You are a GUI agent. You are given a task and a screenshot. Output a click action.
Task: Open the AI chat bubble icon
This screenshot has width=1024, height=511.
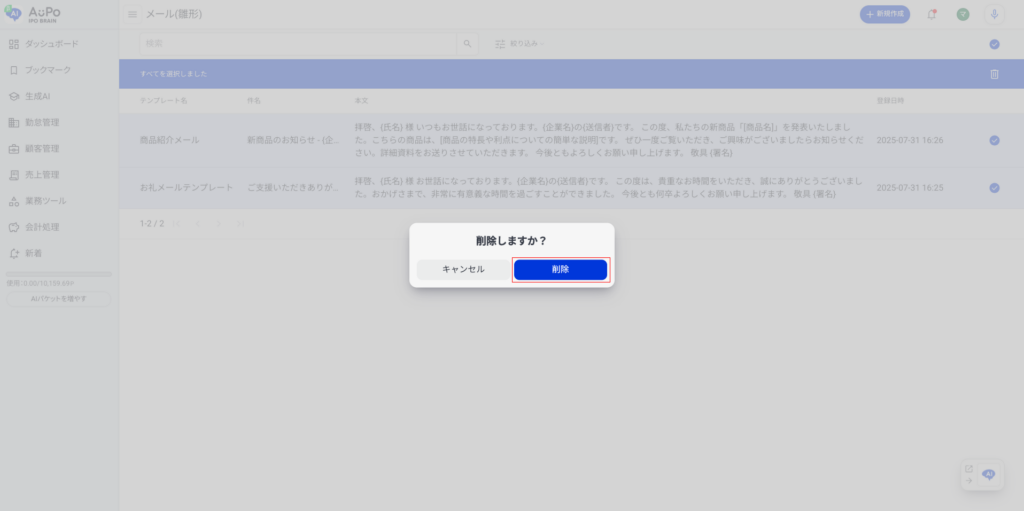pyautogui.click(x=989, y=474)
